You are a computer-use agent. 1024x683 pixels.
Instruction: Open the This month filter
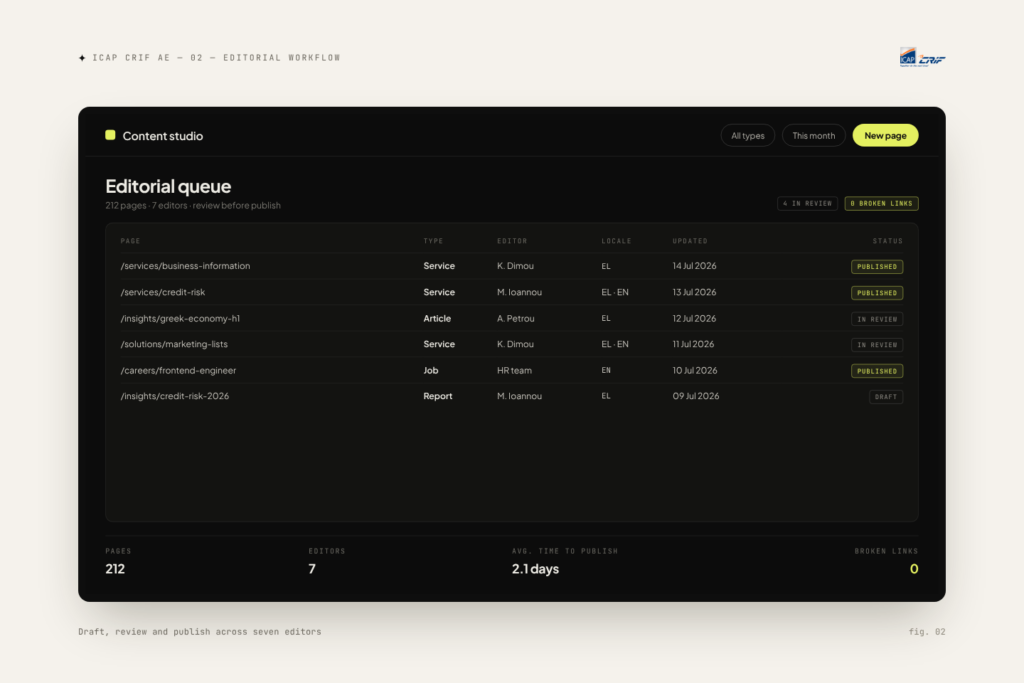click(814, 136)
